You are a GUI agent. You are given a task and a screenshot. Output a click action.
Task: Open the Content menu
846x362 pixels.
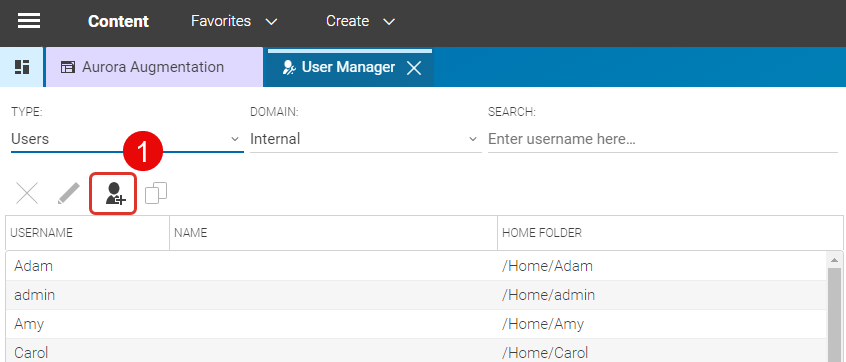click(x=118, y=22)
